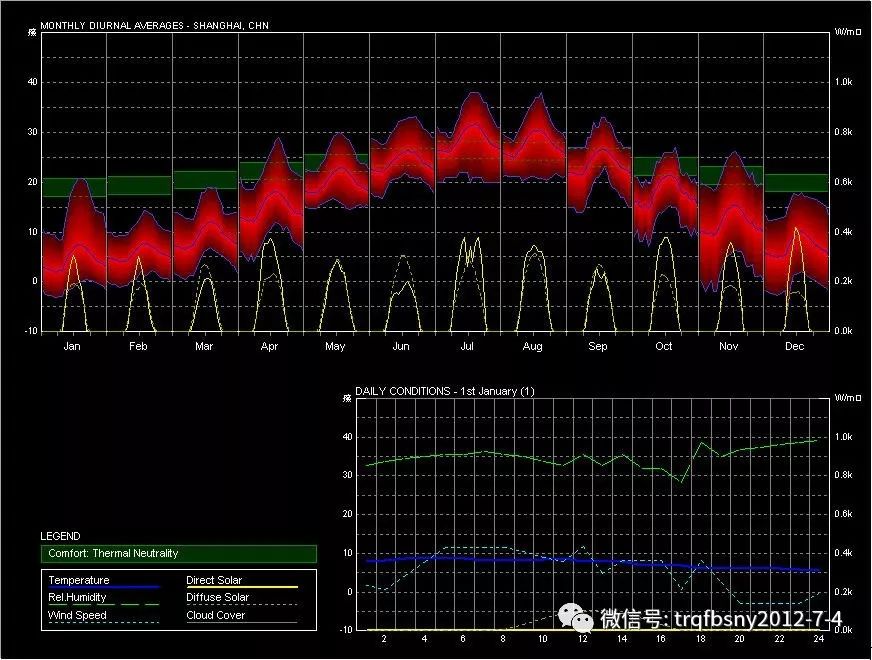
Task: Click the LEGEND heading text
Action: [60, 536]
